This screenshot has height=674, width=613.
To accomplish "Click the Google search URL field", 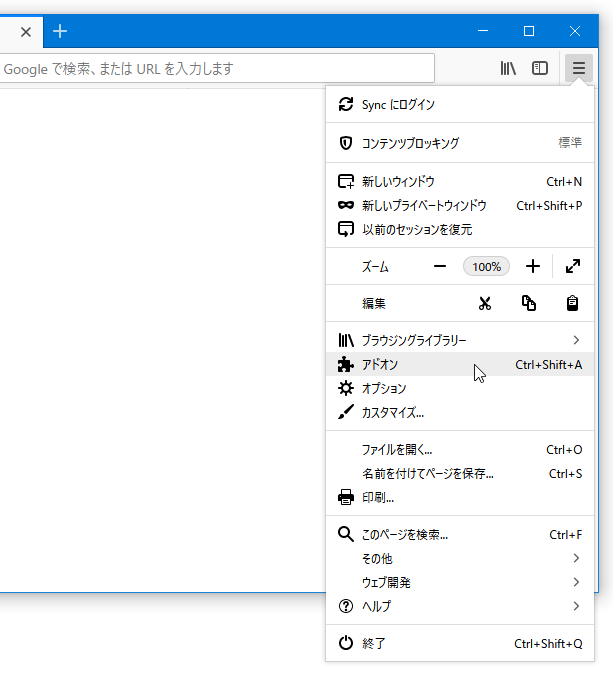I will click(x=217, y=68).
